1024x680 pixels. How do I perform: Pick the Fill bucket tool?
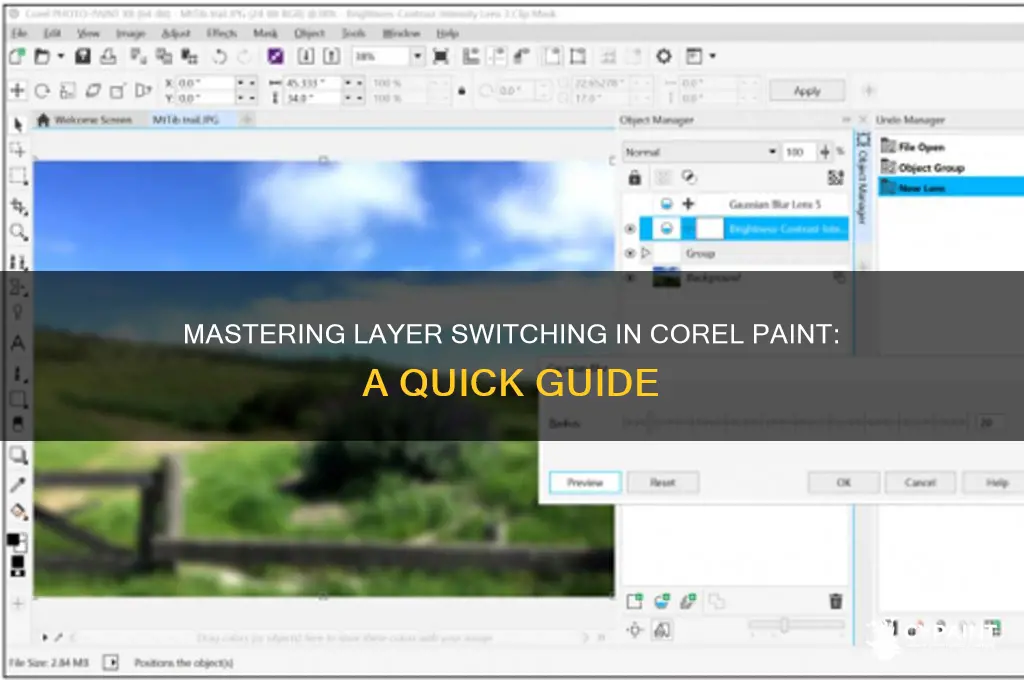click(18, 511)
